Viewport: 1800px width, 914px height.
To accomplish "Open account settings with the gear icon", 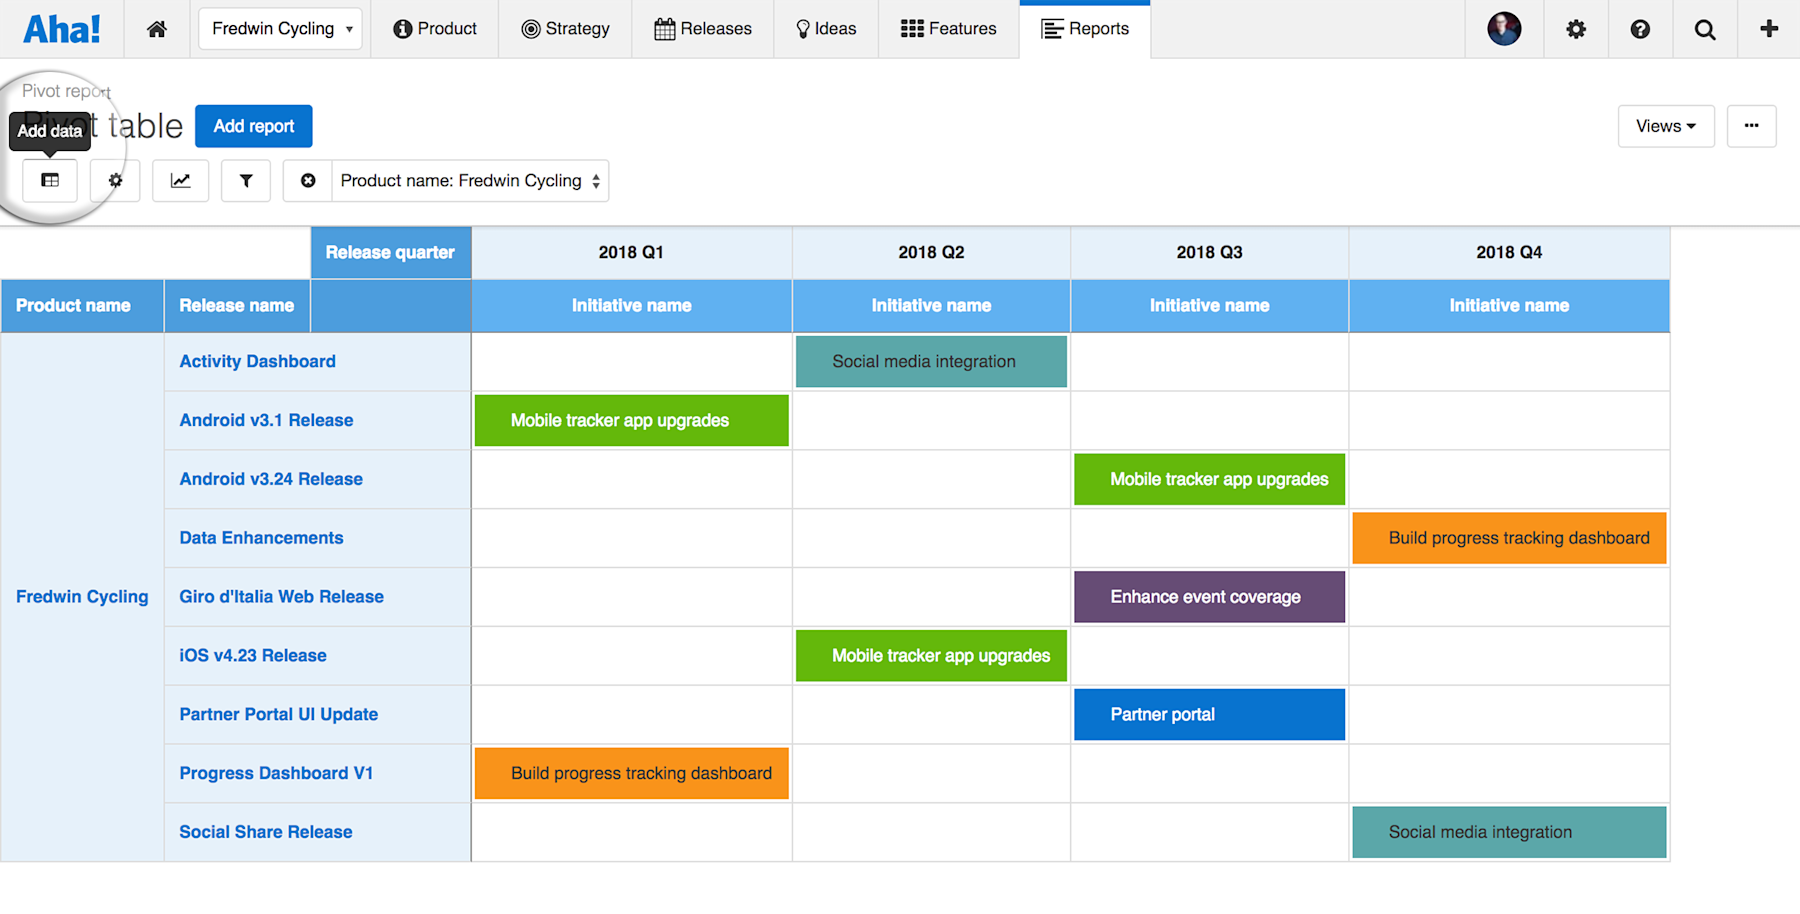I will coord(1575,29).
